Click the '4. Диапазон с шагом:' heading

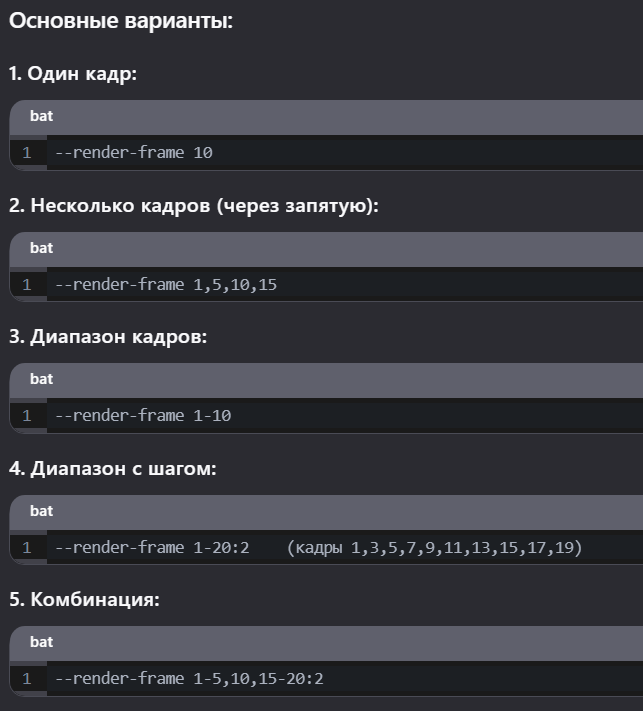click(x=112, y=468)
